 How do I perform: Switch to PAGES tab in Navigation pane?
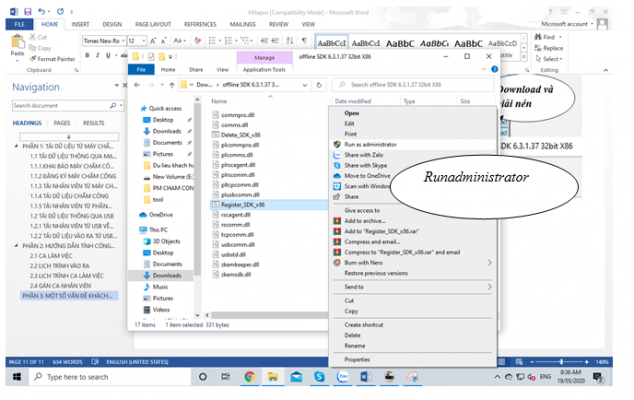[62, 123]
